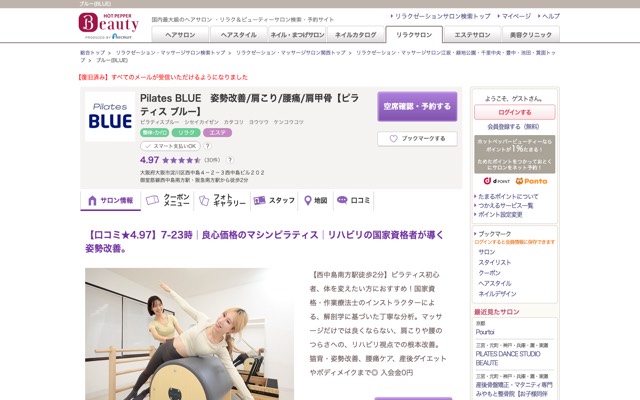The width and height of the screenshot is (640, 400).
Task: Click question mark beside star rating
Action: point(230,160)
